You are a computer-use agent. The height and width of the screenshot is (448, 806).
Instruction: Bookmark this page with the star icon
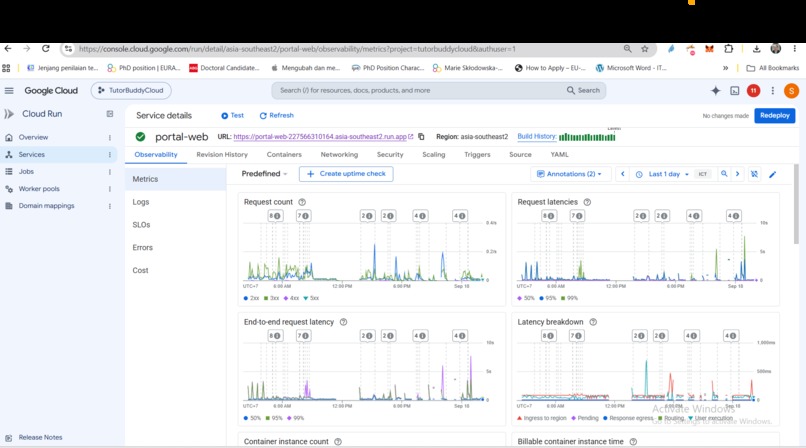click(645, 49)
